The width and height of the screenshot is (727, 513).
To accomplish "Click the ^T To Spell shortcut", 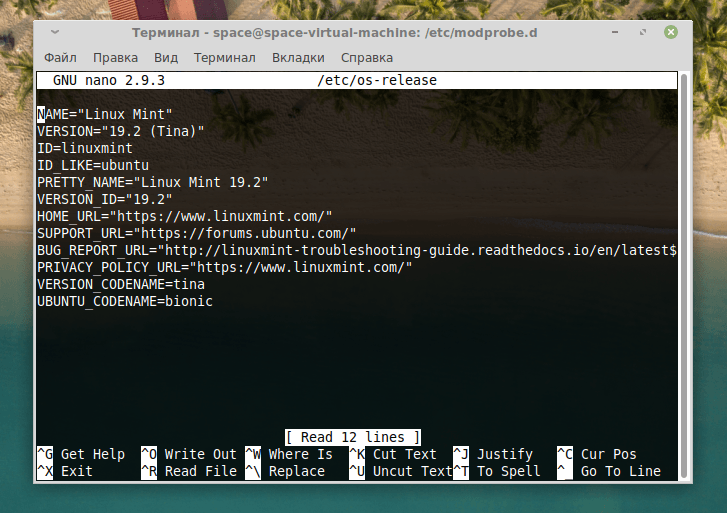I will (x=497, y=471).
